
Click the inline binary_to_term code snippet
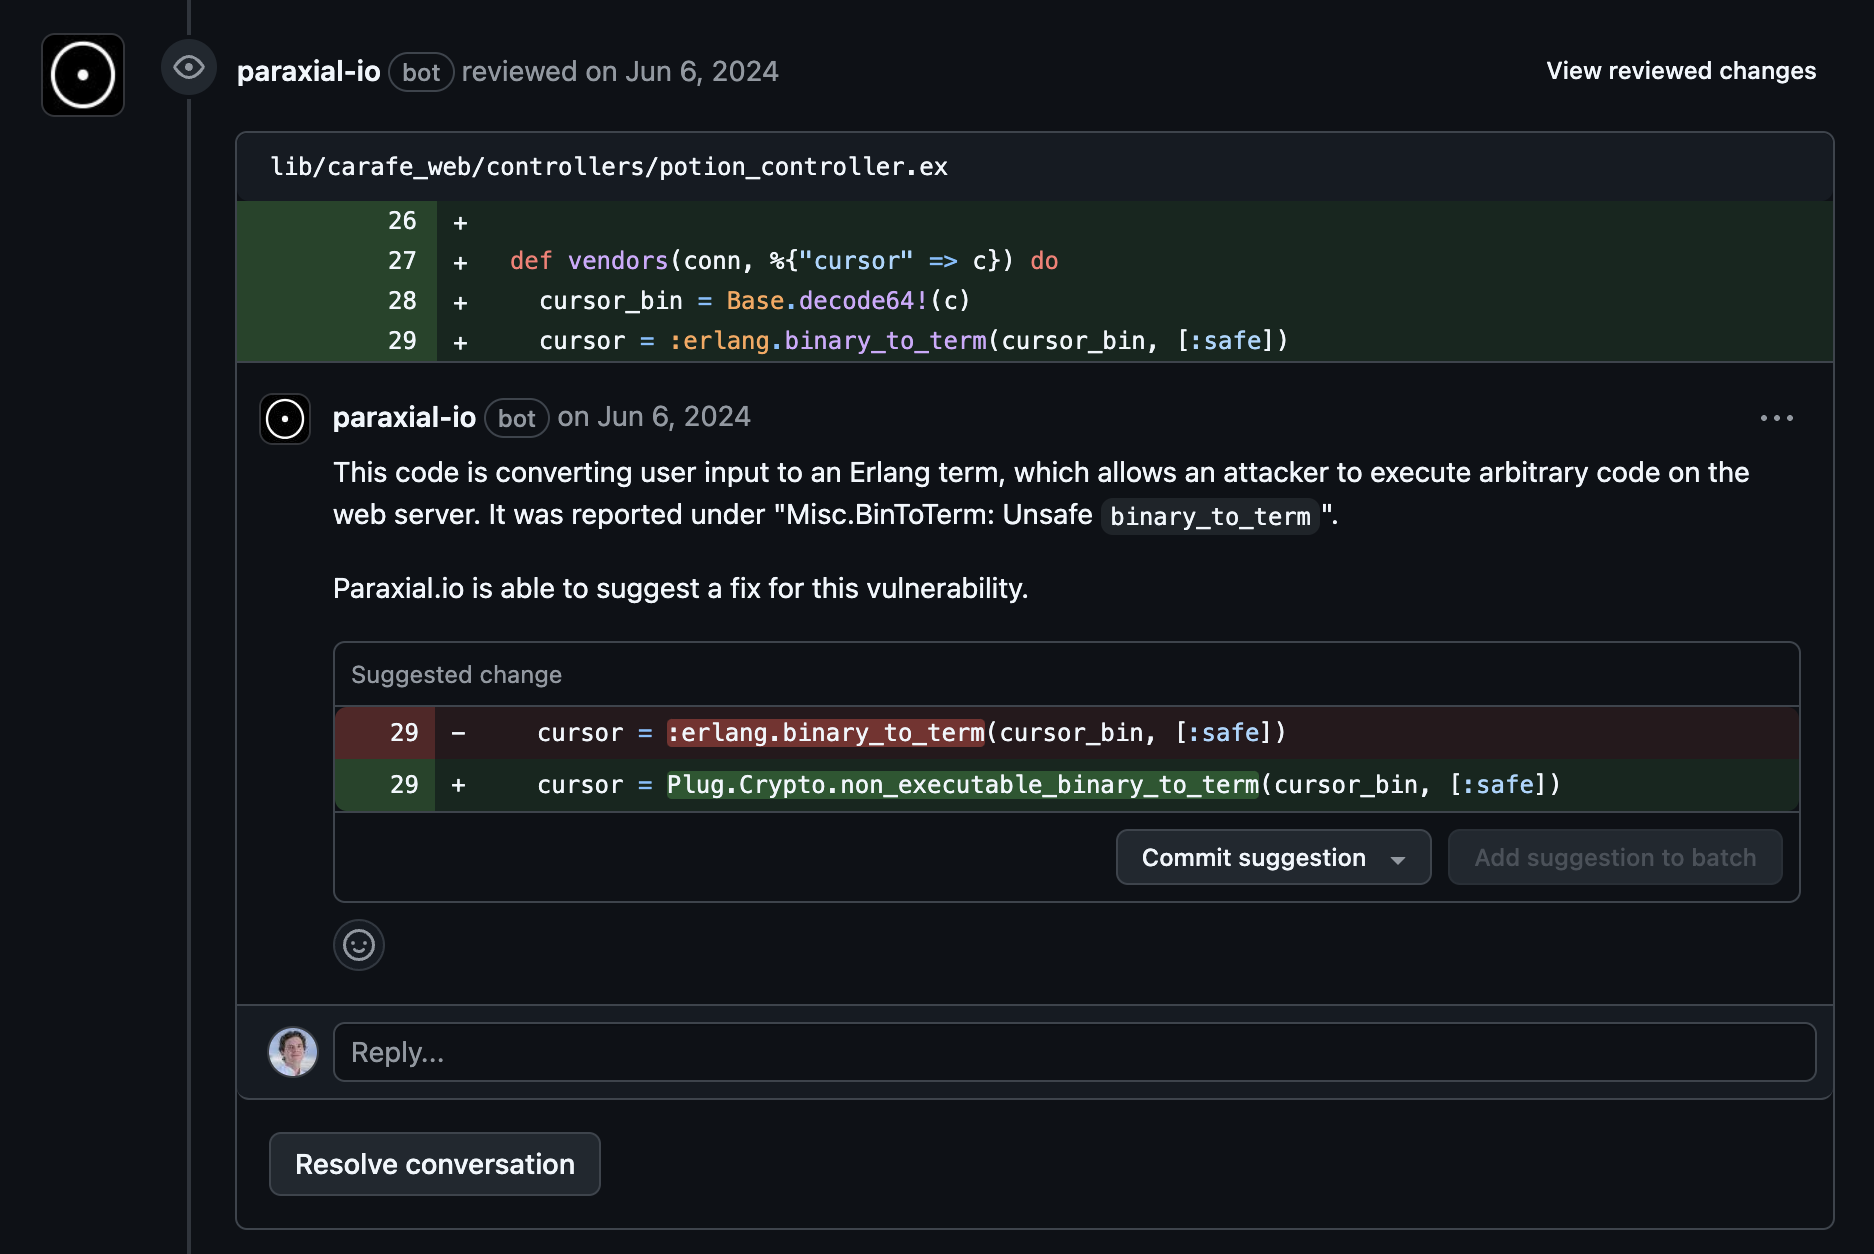(x=1210, y=516)
